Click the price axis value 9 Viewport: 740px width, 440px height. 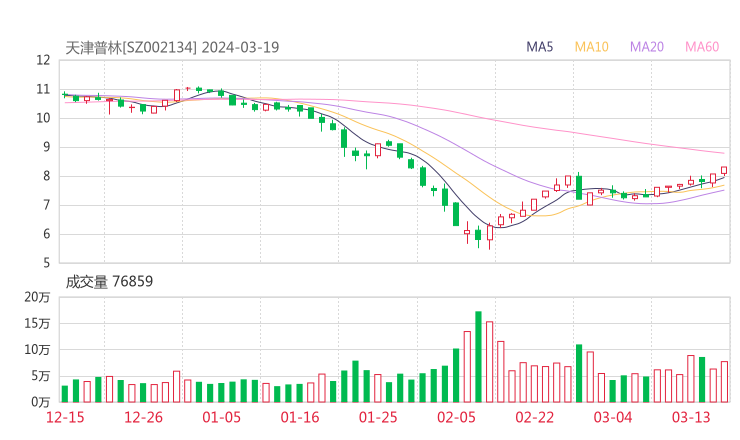coord(46,147)
